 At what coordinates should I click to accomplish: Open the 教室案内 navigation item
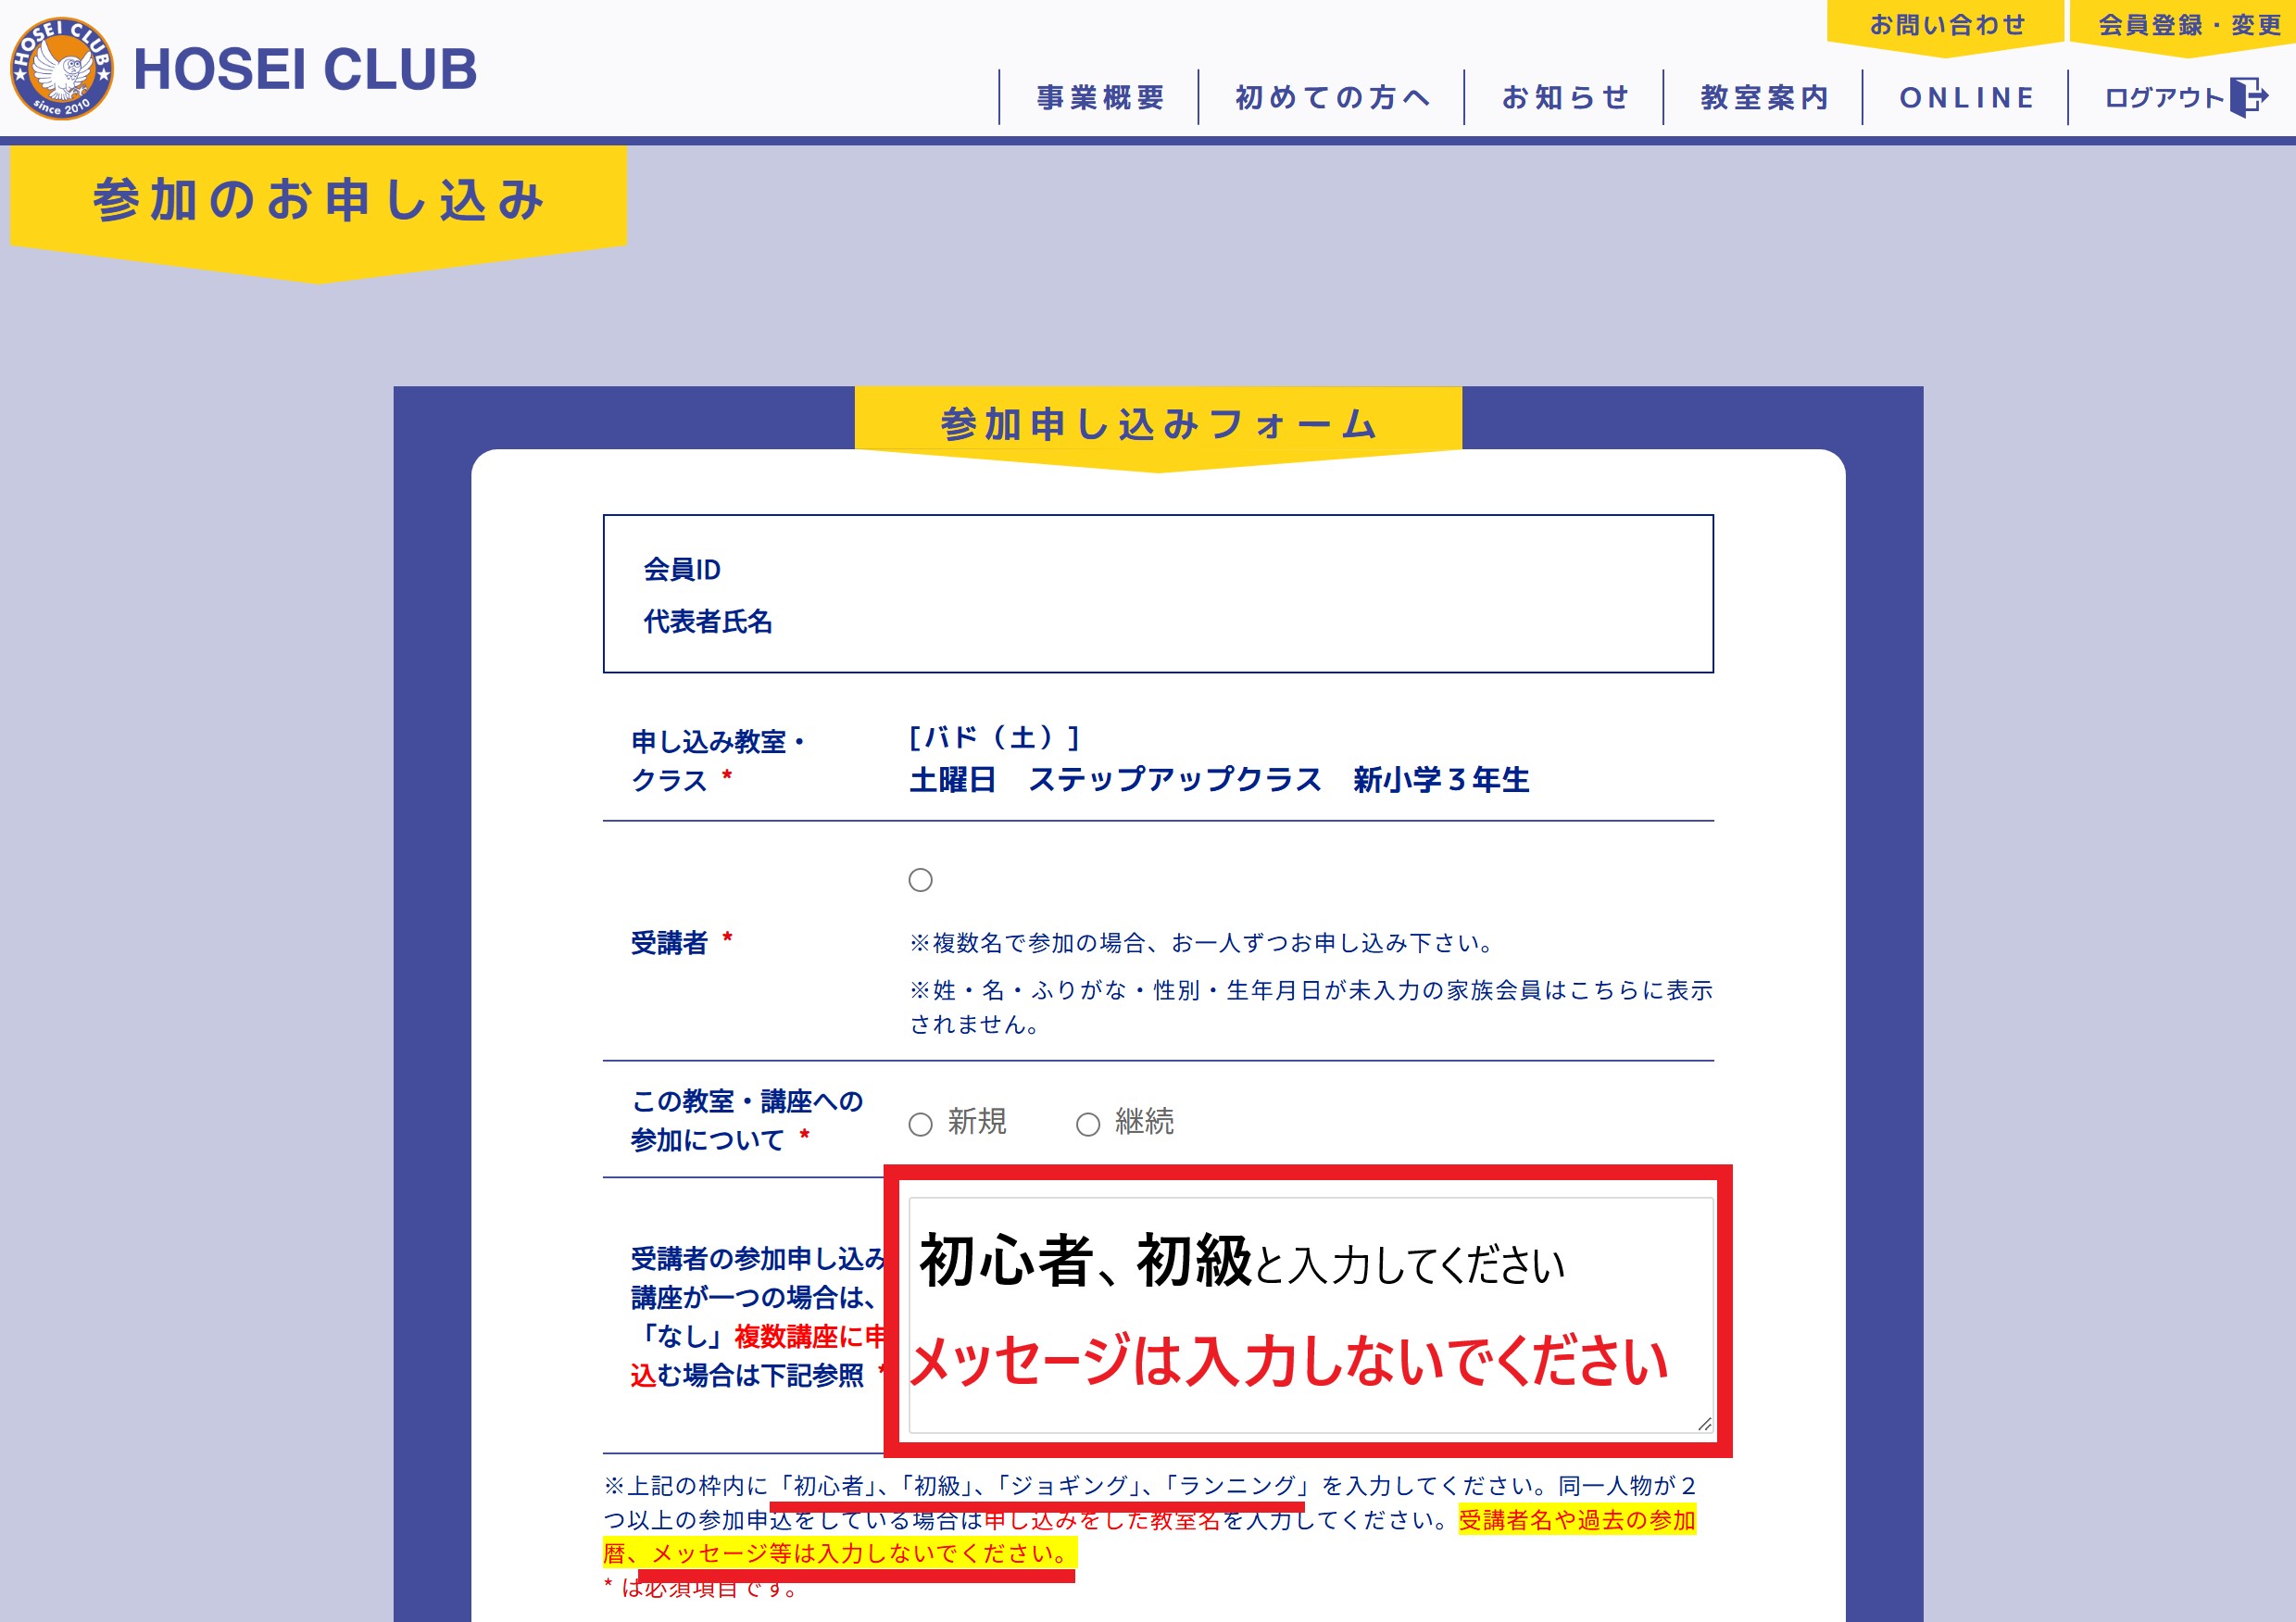click(x=1764, y=97)
